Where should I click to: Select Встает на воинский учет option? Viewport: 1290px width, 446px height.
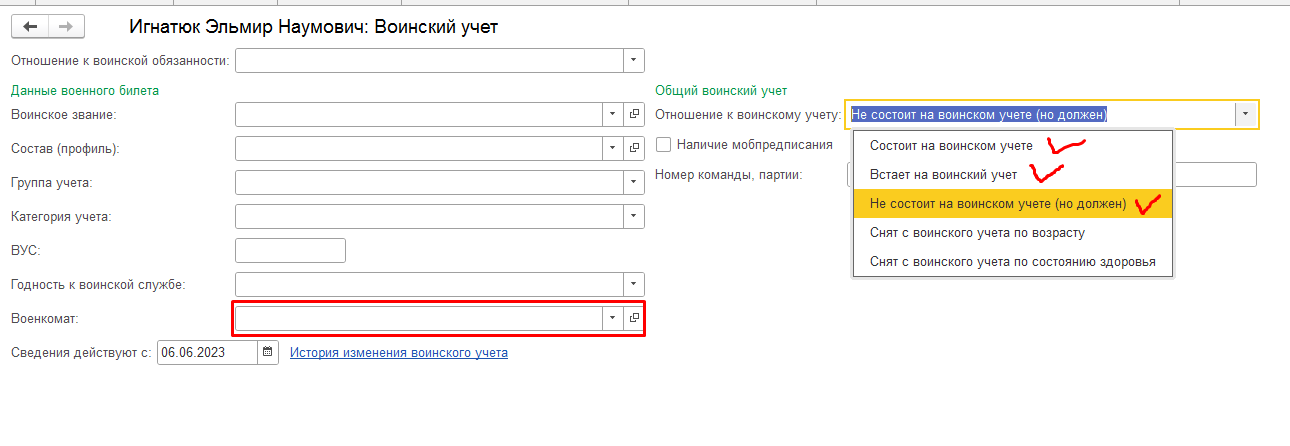[943, 175]
